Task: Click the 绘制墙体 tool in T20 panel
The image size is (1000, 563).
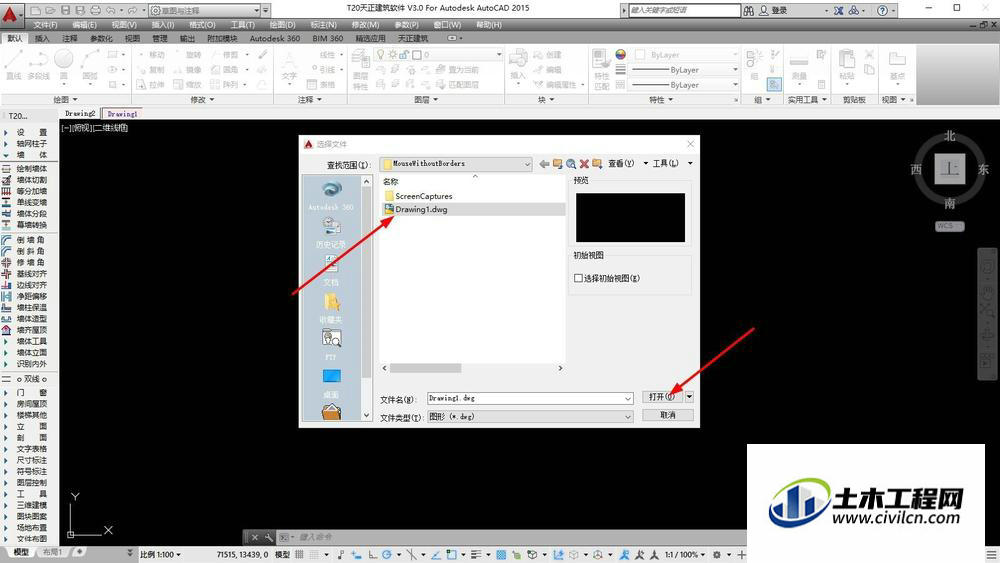Action: 31,168
